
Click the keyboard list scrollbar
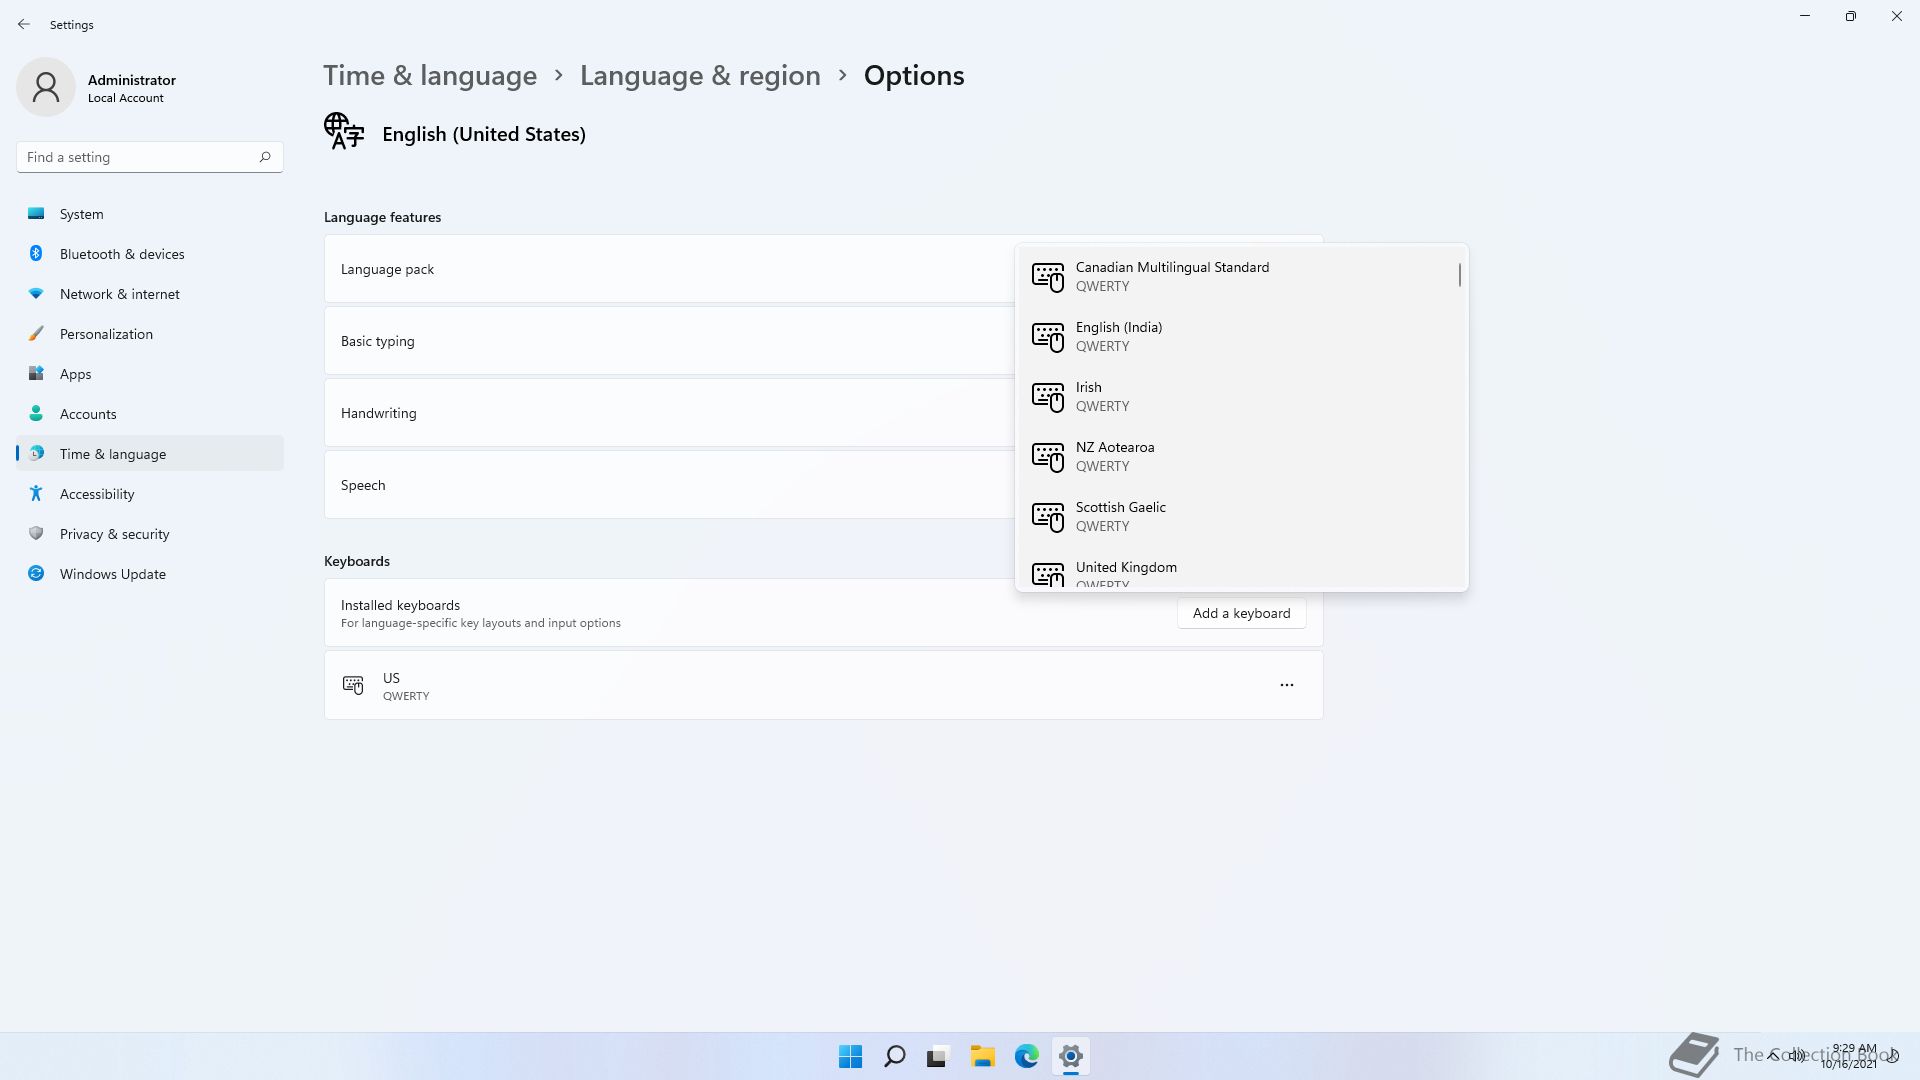tap(1459, 275)
